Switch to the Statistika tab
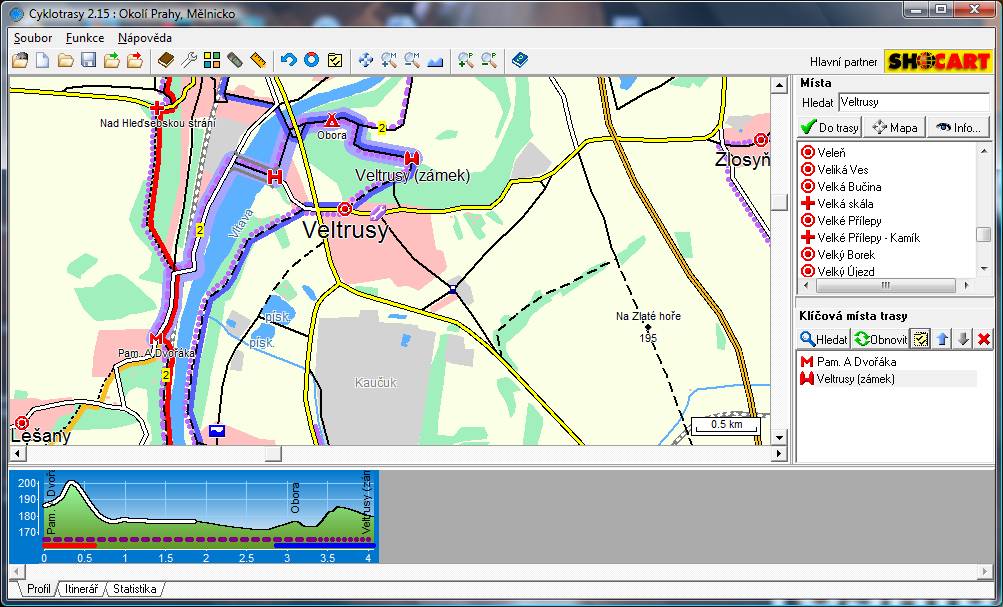 (134, 589)
